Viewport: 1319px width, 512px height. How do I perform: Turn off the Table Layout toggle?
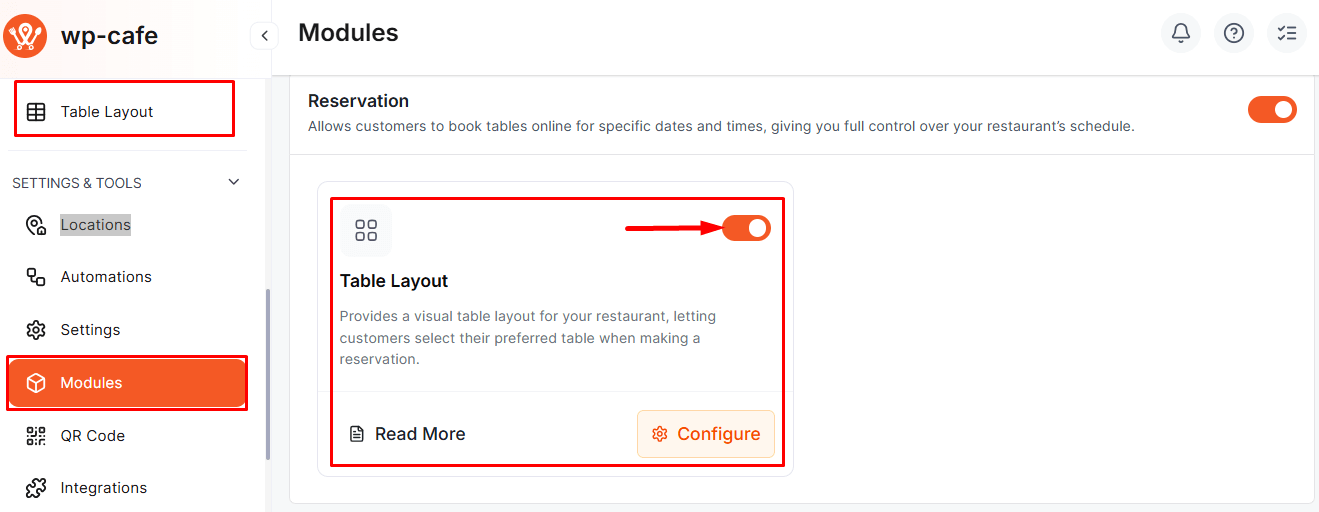(746, 229)
